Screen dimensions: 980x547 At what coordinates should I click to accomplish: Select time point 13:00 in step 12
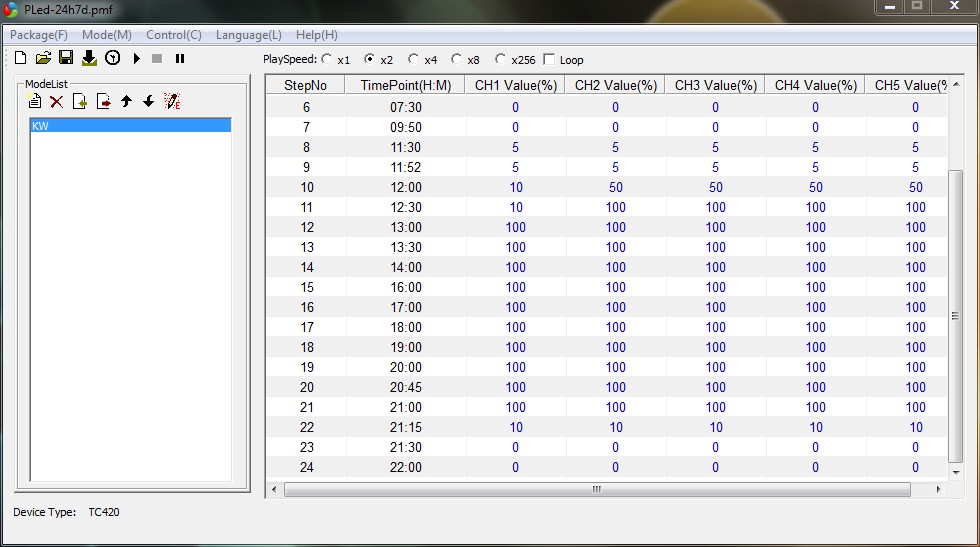pyautogui.click(x=406, y=227)
